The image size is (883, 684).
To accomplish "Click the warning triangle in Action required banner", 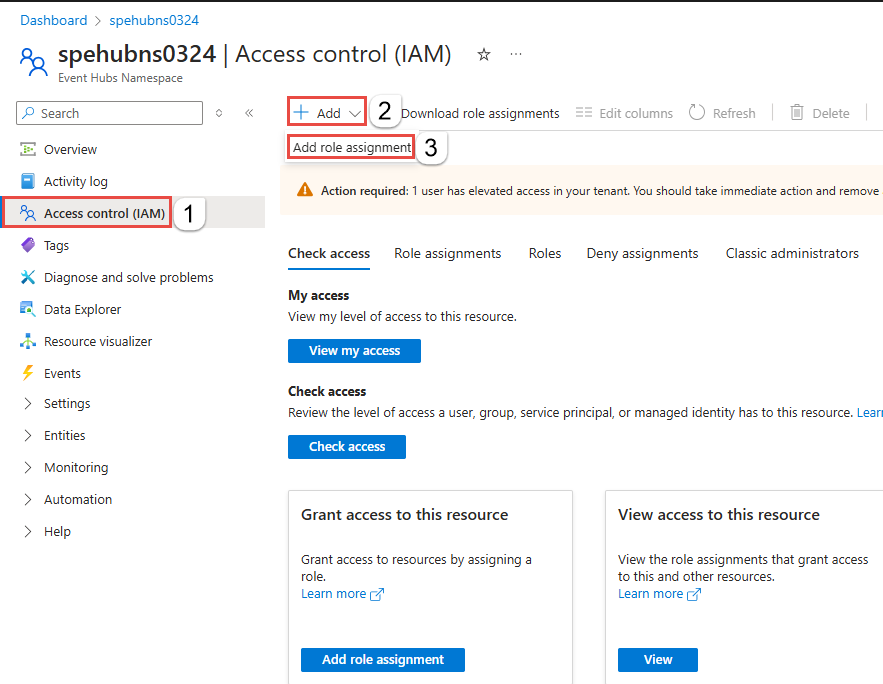I will tap(305, 190).
